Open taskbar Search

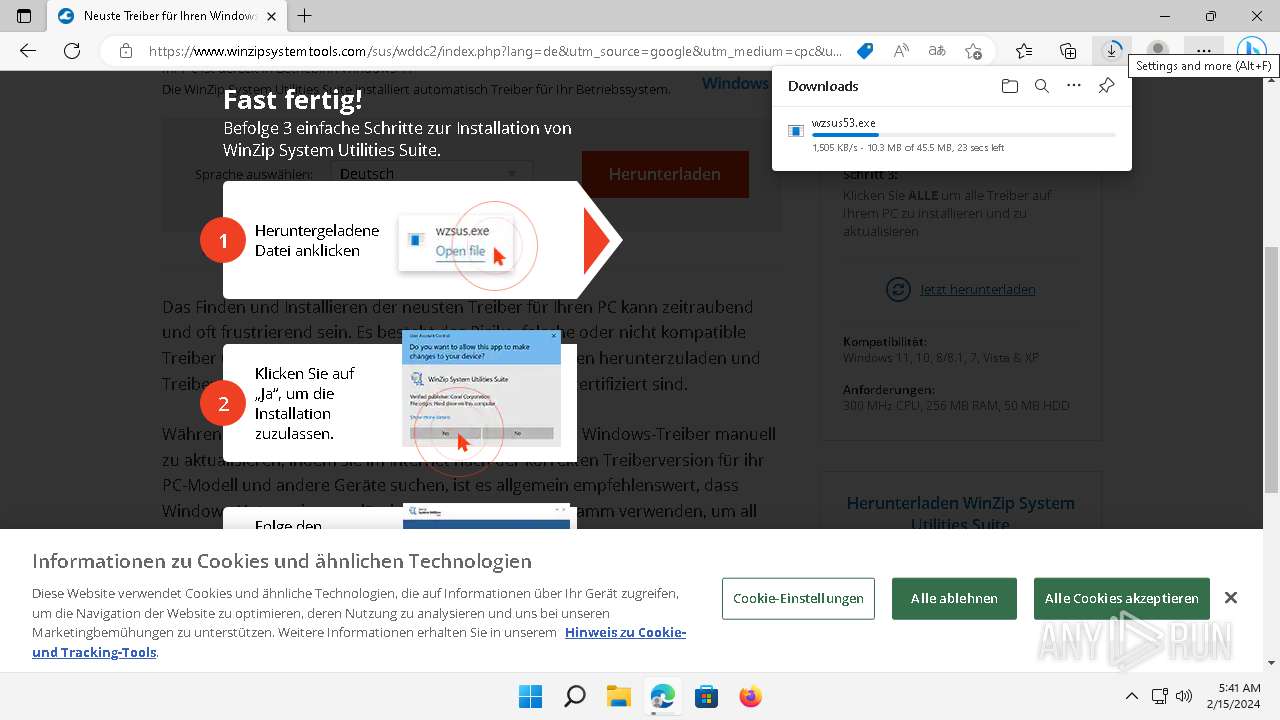point(575,696)
